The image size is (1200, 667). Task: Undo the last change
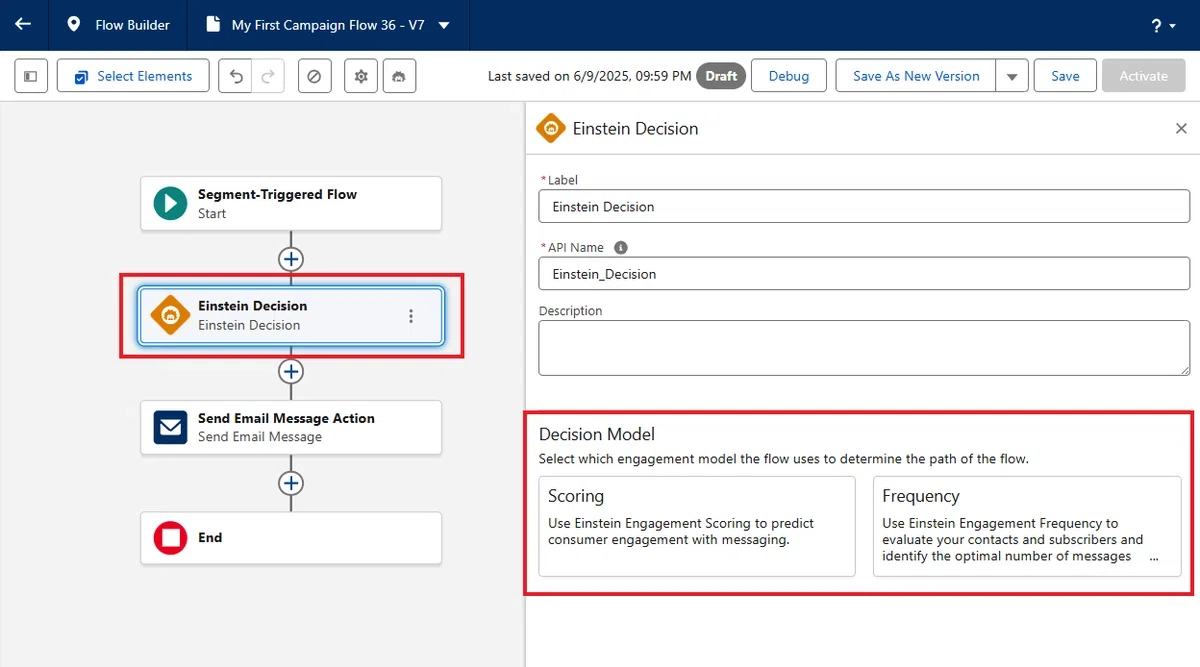click(x=236, y=76)
